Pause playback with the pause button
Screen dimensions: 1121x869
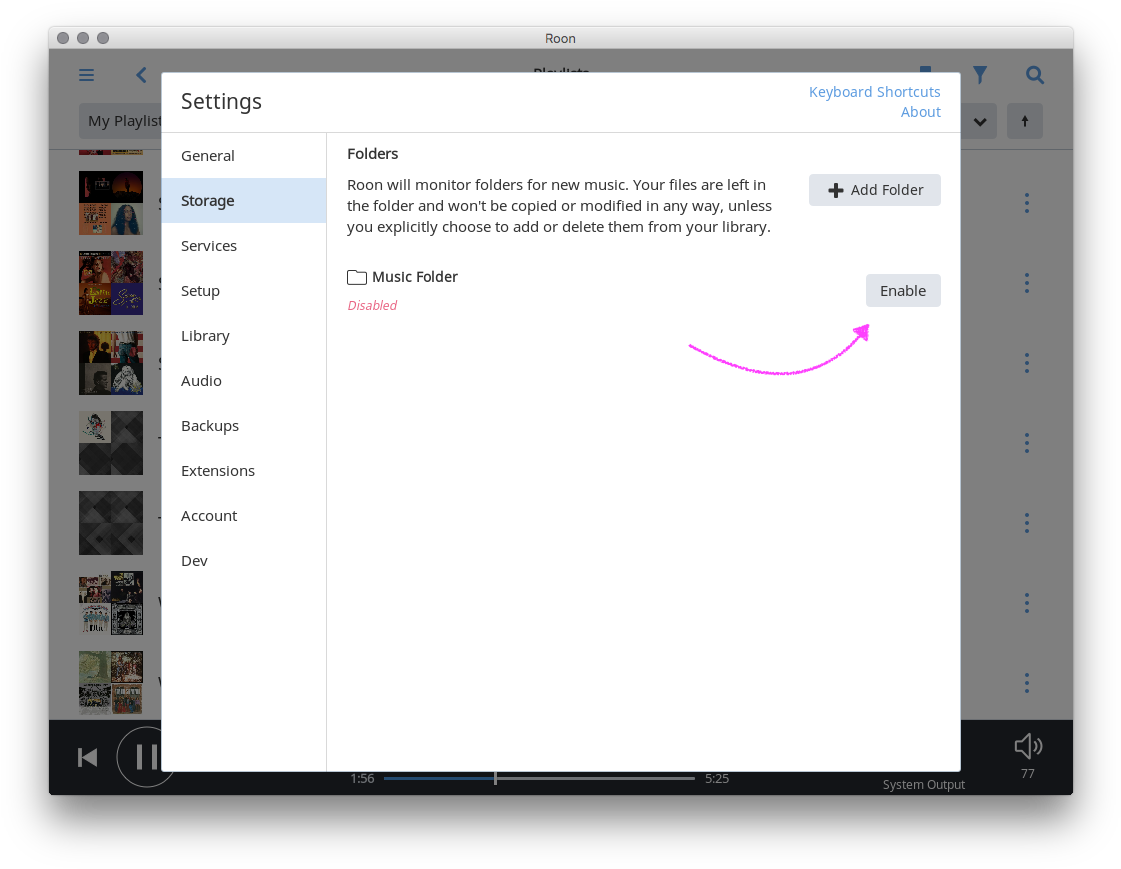click(x=146, y=757)
